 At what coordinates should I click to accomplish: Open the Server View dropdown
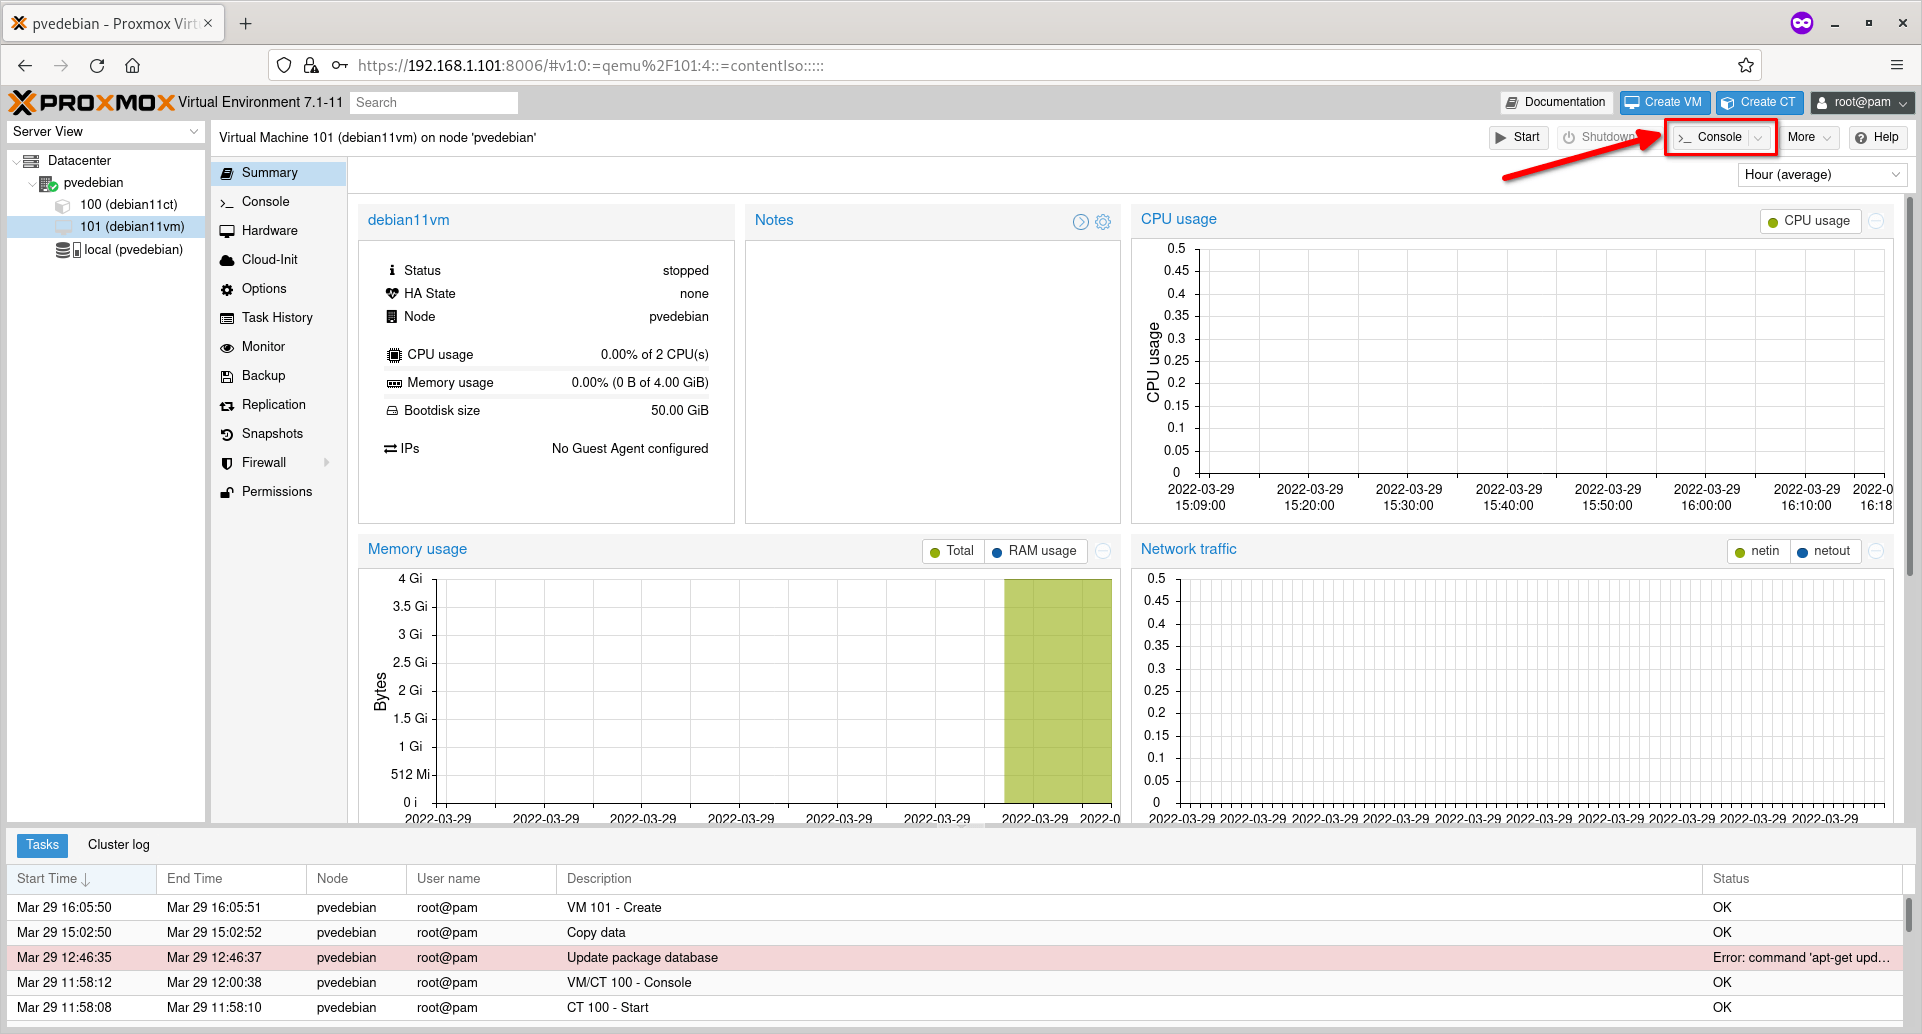click(x=105, y=132)
